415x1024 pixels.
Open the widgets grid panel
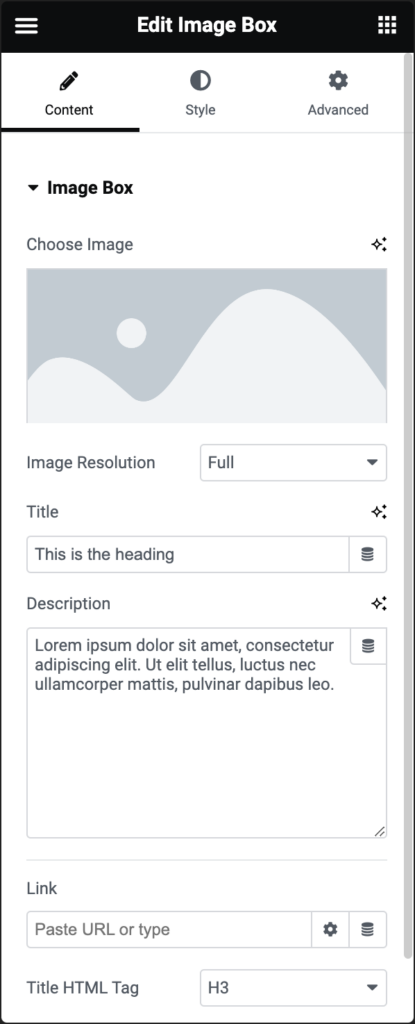click(x=387, y=25)
